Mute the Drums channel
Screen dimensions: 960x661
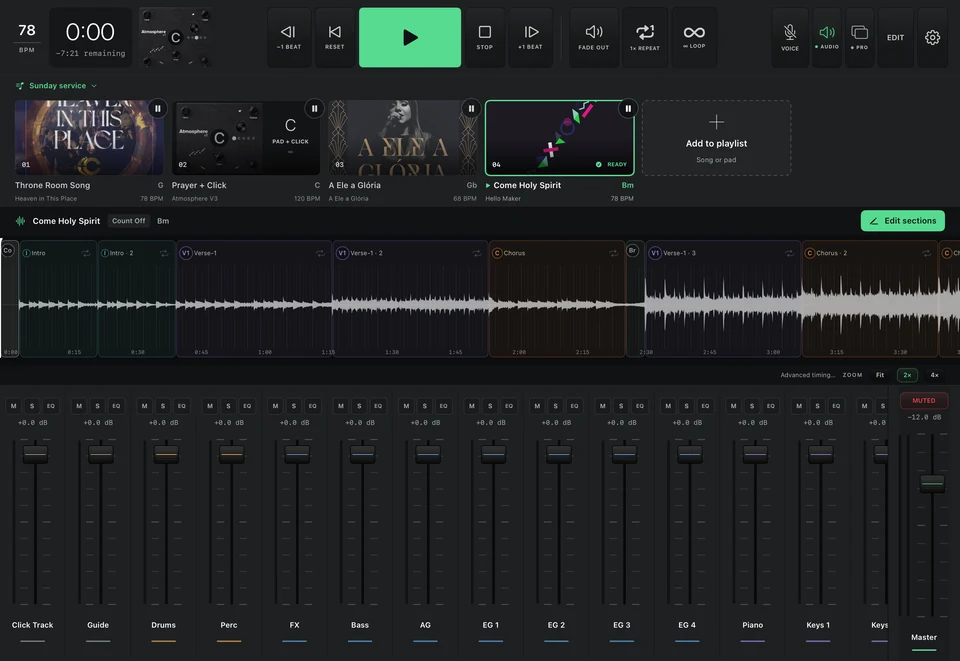[144, 406]
